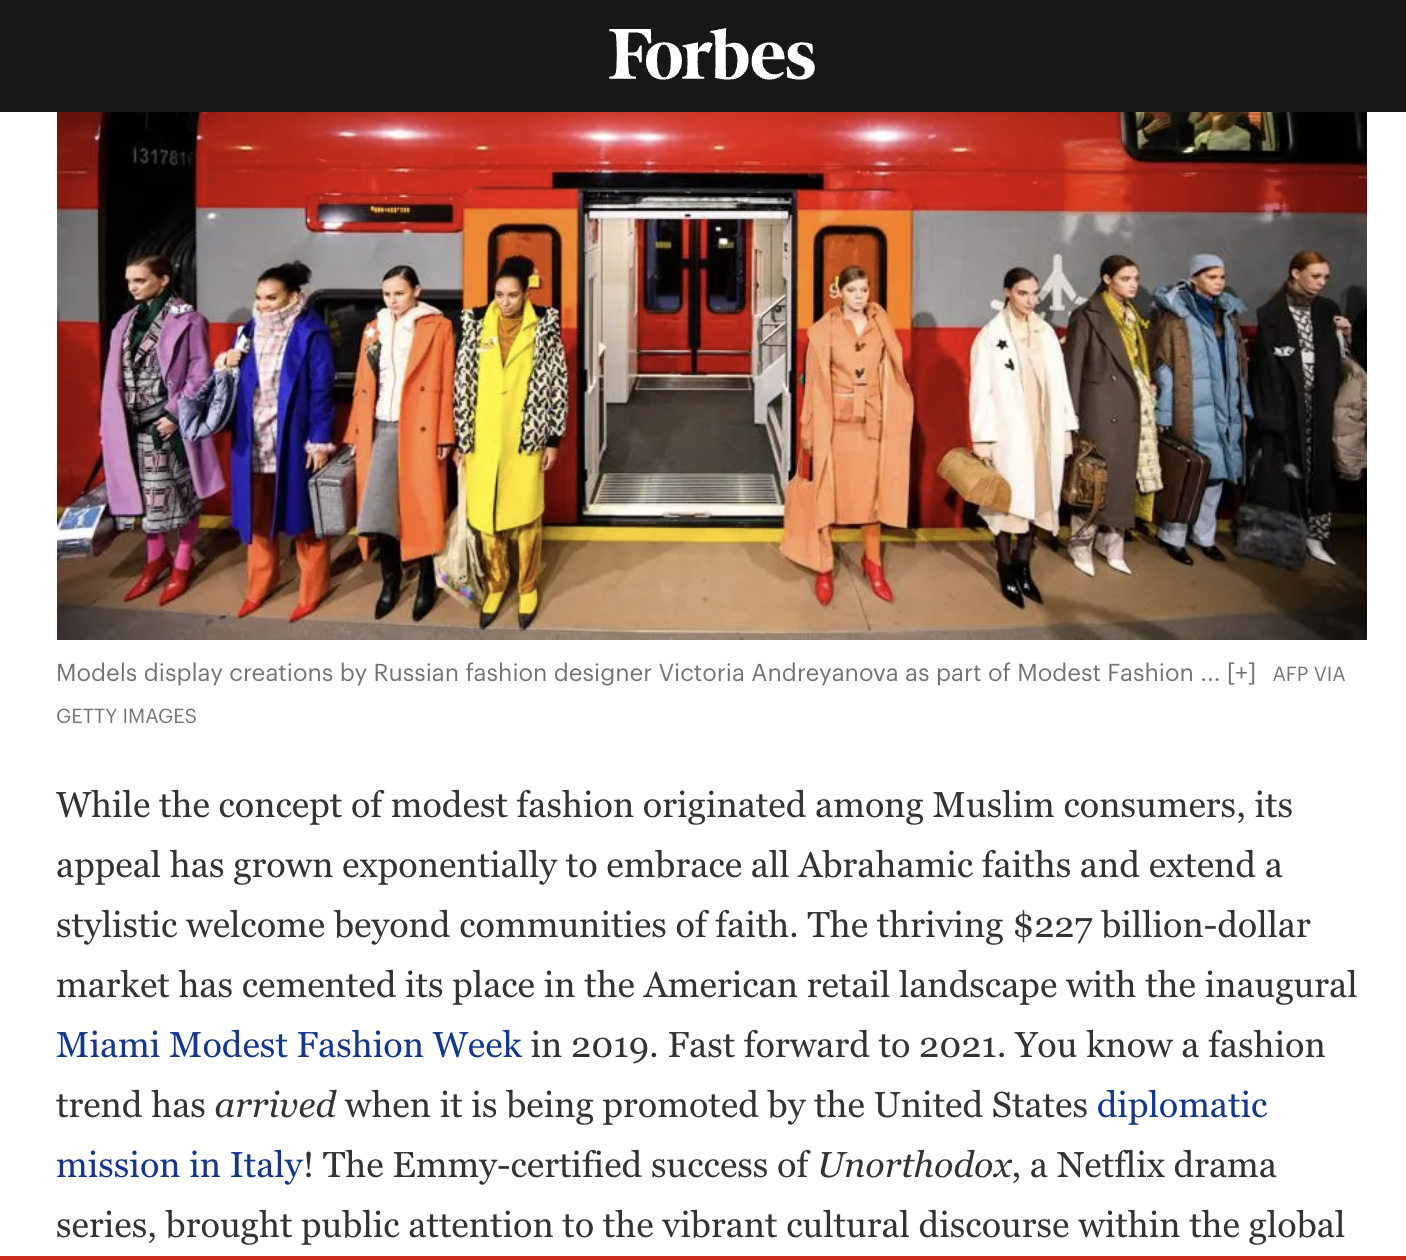1406x1260 pixels.
Task: Click the word 'diplomatic' link text
Action: pos(1182,1105)
